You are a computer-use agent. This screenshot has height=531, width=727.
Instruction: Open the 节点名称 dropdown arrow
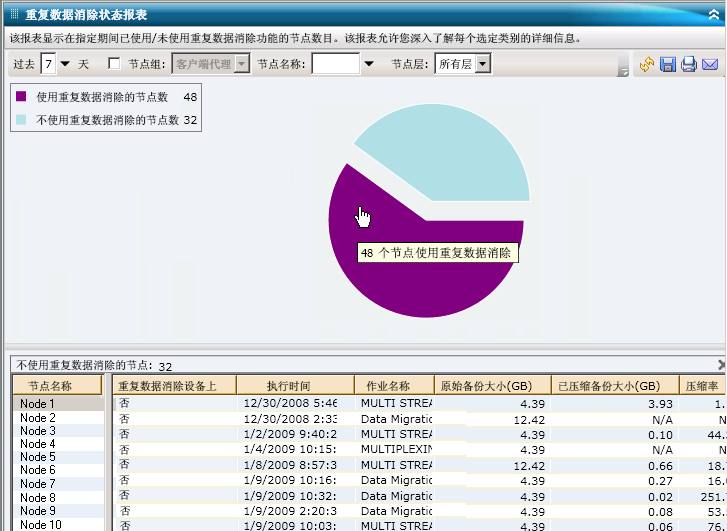[x=368, y=64]
